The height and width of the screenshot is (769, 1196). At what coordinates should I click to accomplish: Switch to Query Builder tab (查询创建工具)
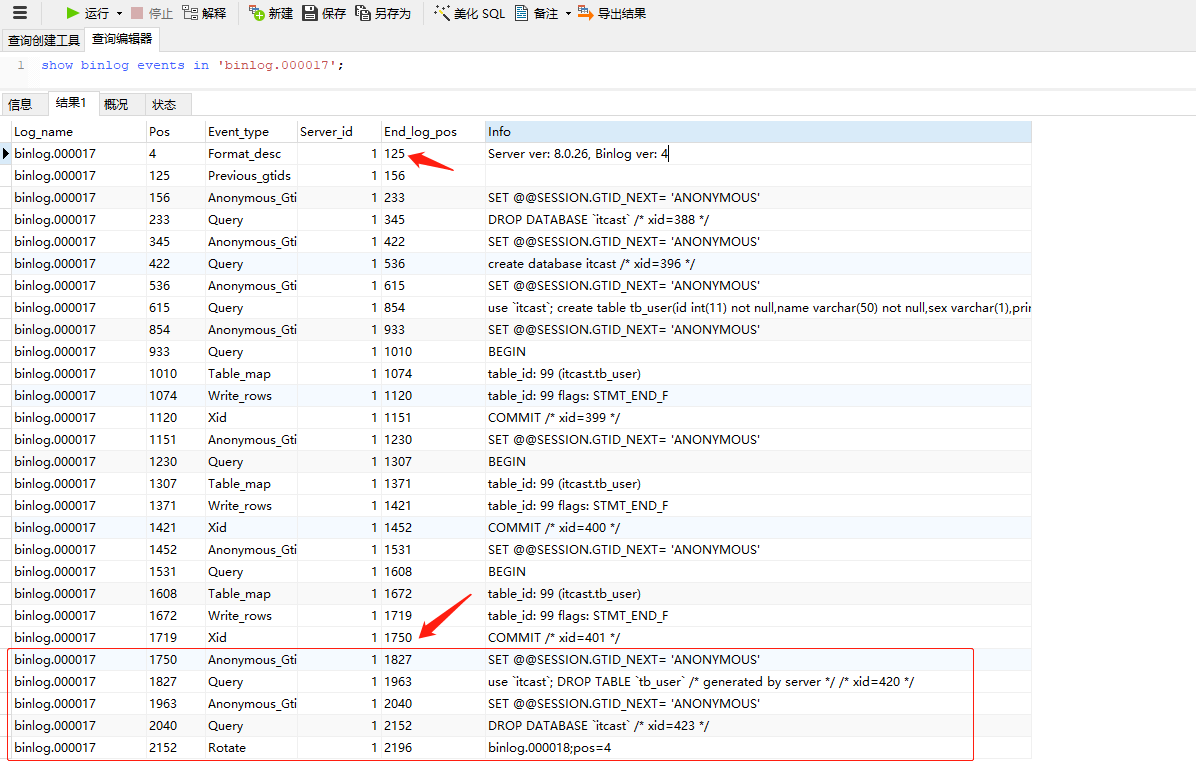click(43, 40)
